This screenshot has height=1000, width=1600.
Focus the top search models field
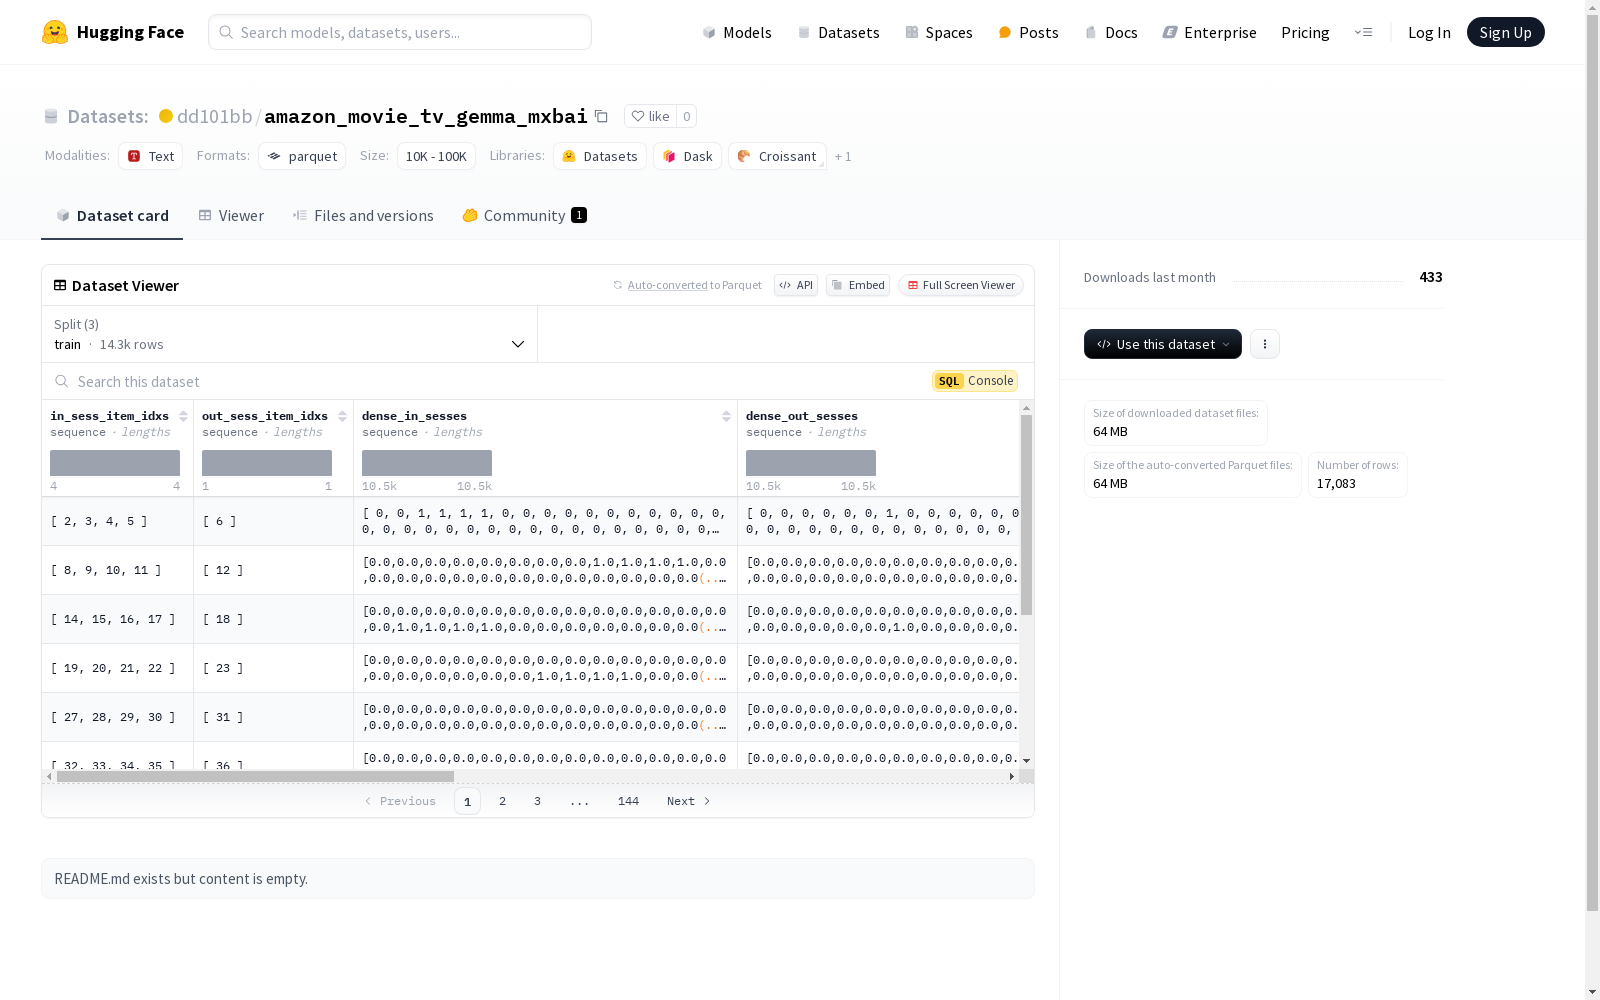400,32
